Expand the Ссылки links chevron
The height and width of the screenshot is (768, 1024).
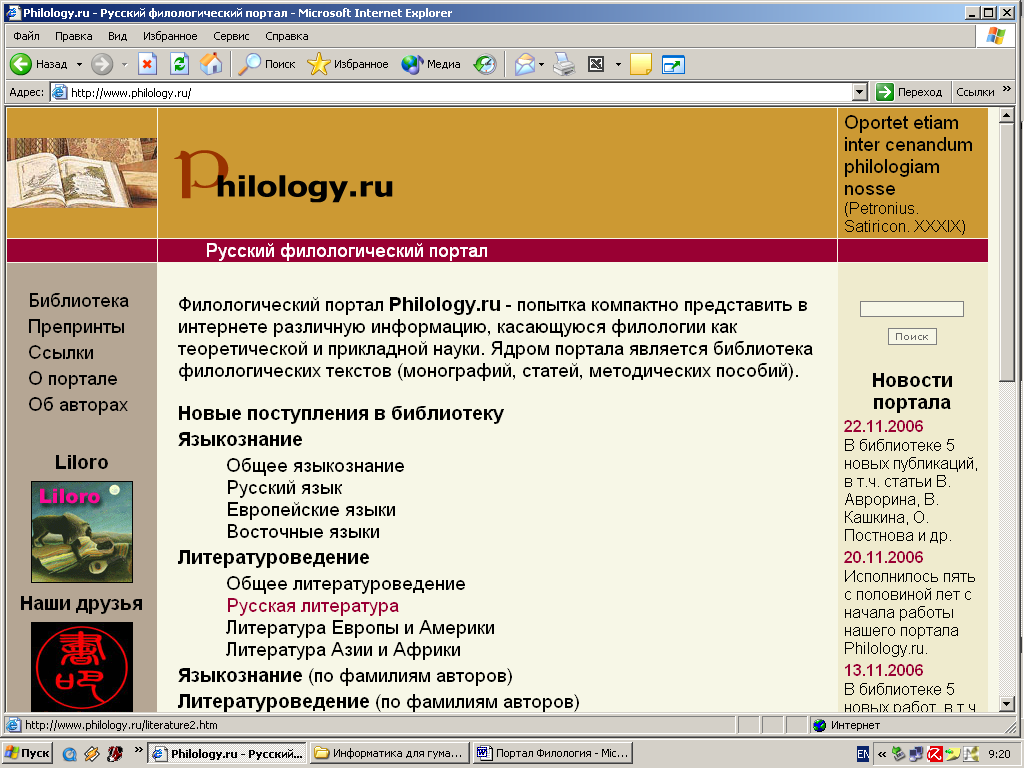click(1006, 89)
